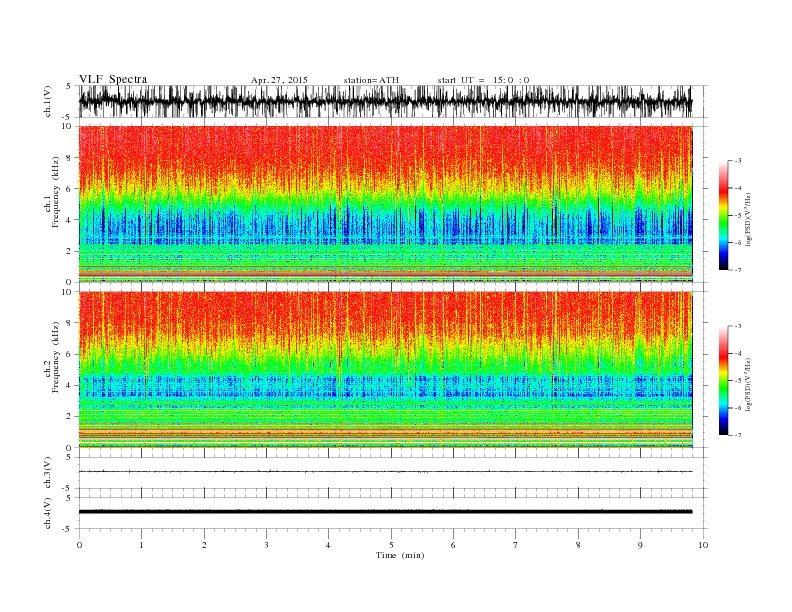Click the "10" kHz tick on ch.1 frequency axis
Image resolution: width=792 pixels, height=612 pixels.
[x=67, y=126]
